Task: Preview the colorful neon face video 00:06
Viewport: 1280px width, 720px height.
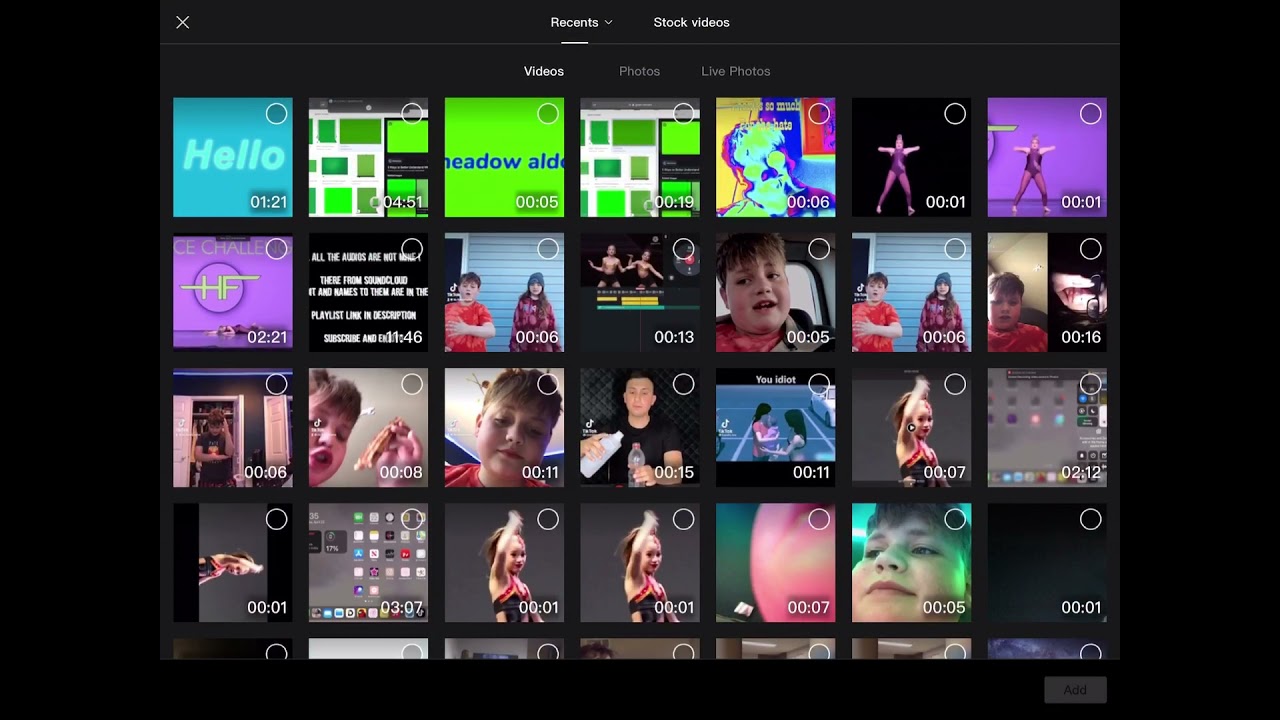Action: [775, 157]
